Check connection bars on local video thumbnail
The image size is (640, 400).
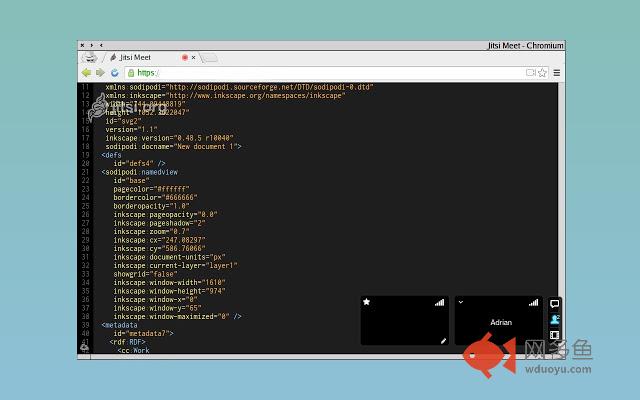click(439, 302)
